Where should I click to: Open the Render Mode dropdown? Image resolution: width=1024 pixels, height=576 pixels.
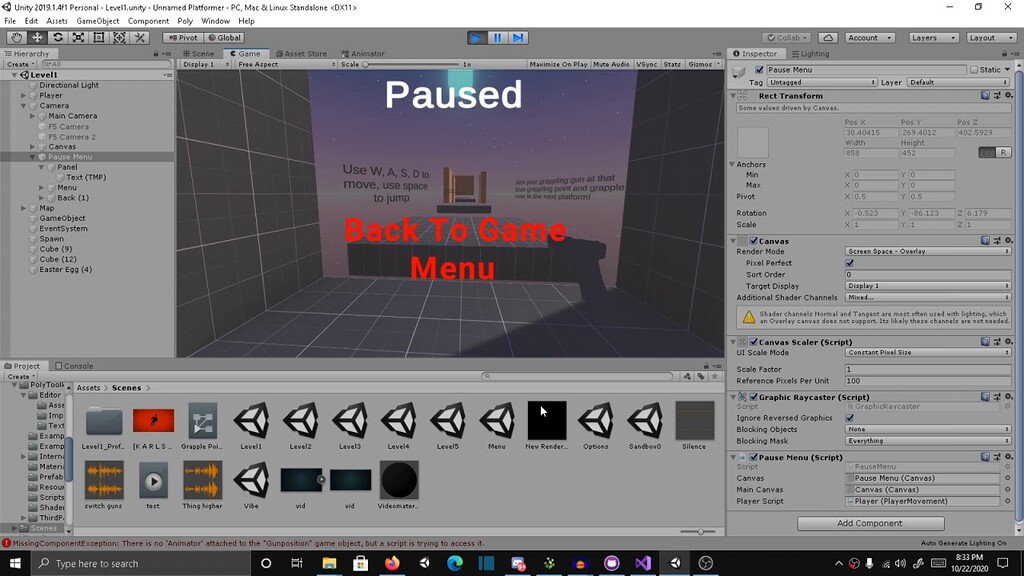coord(928,251)
